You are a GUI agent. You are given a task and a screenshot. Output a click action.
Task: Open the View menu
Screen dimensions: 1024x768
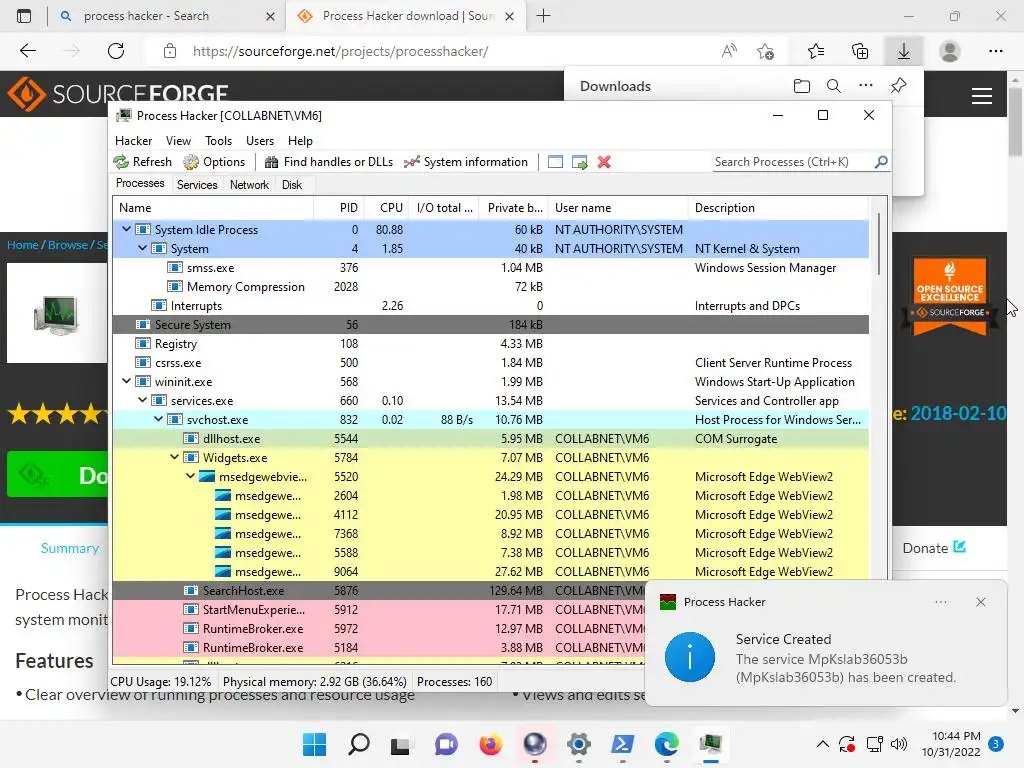178,140
